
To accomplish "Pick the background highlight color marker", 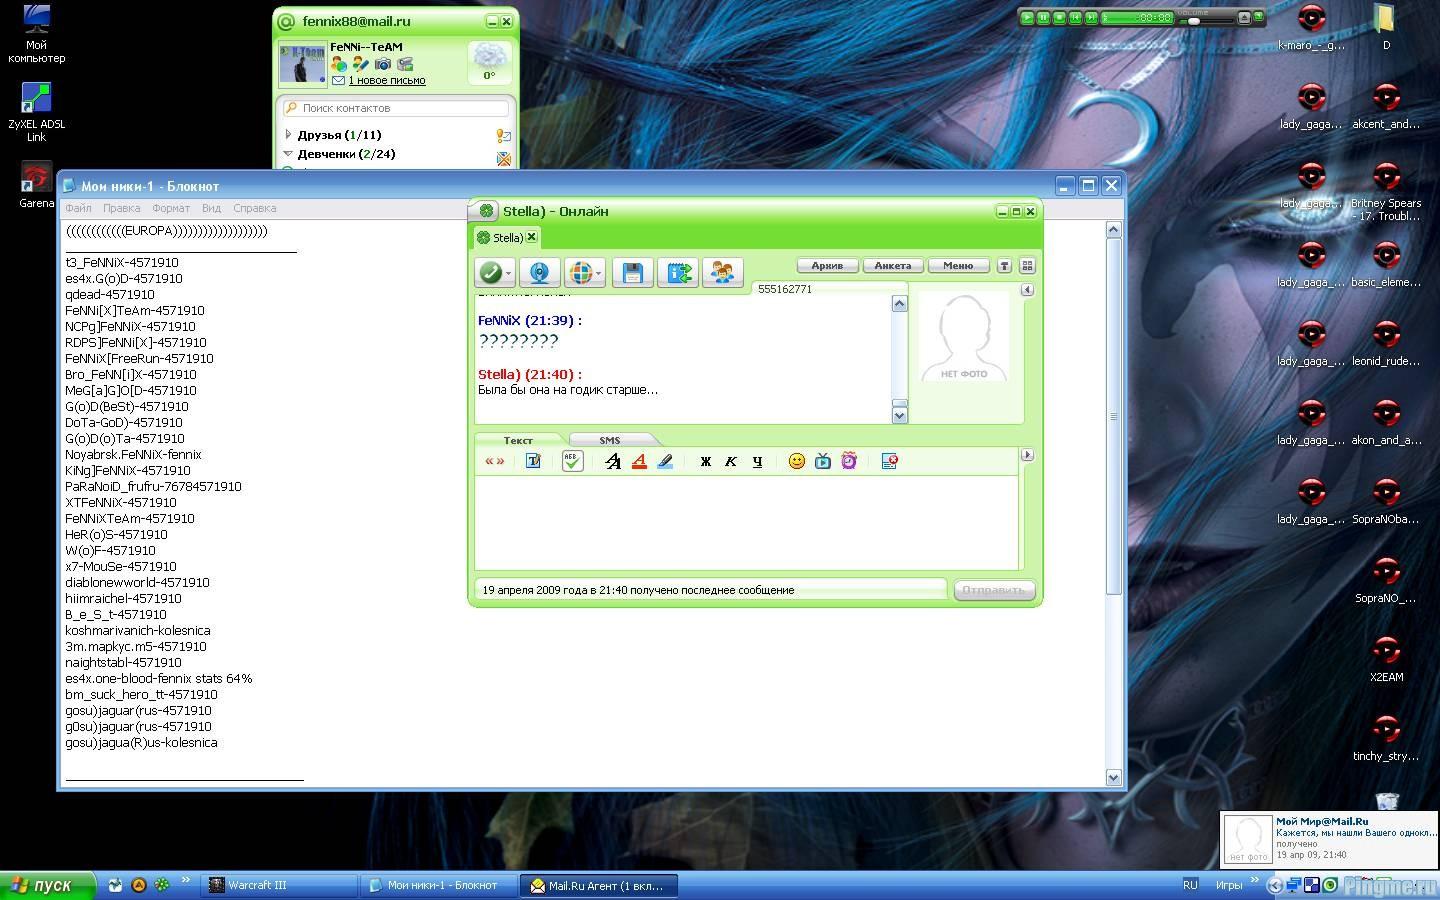I will click(x=665, y=461).
